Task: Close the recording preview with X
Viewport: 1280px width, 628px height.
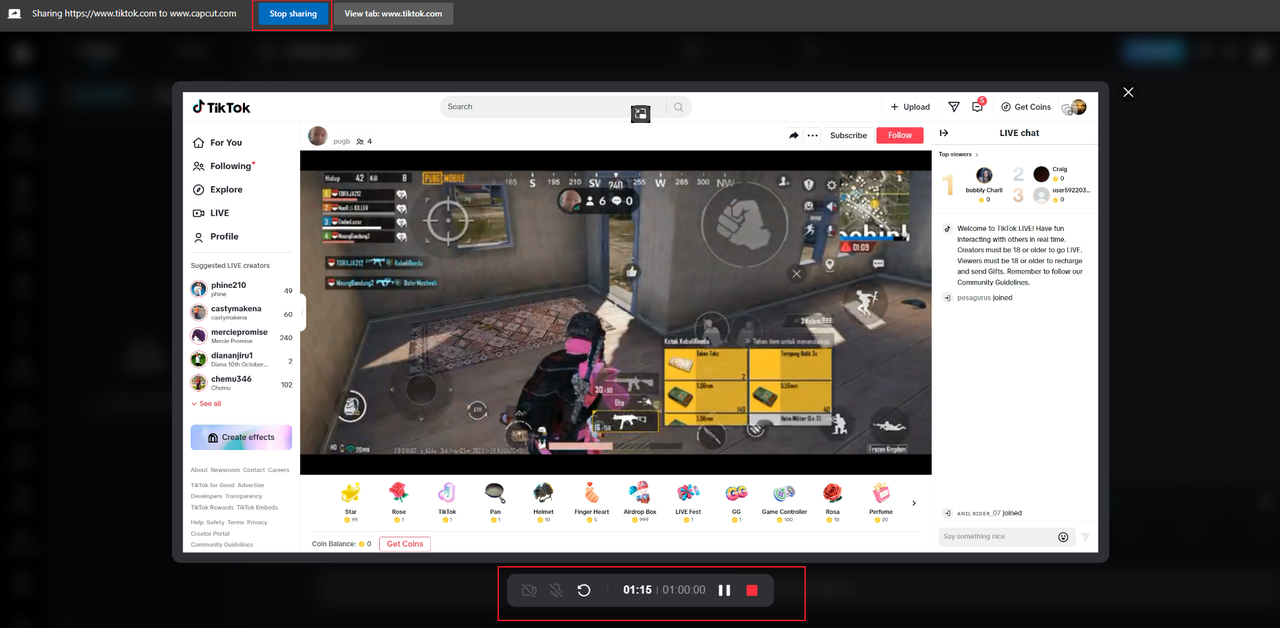Action: coord(1128,92)
